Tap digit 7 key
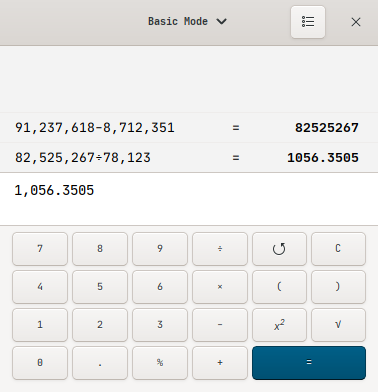 point(40,249)
